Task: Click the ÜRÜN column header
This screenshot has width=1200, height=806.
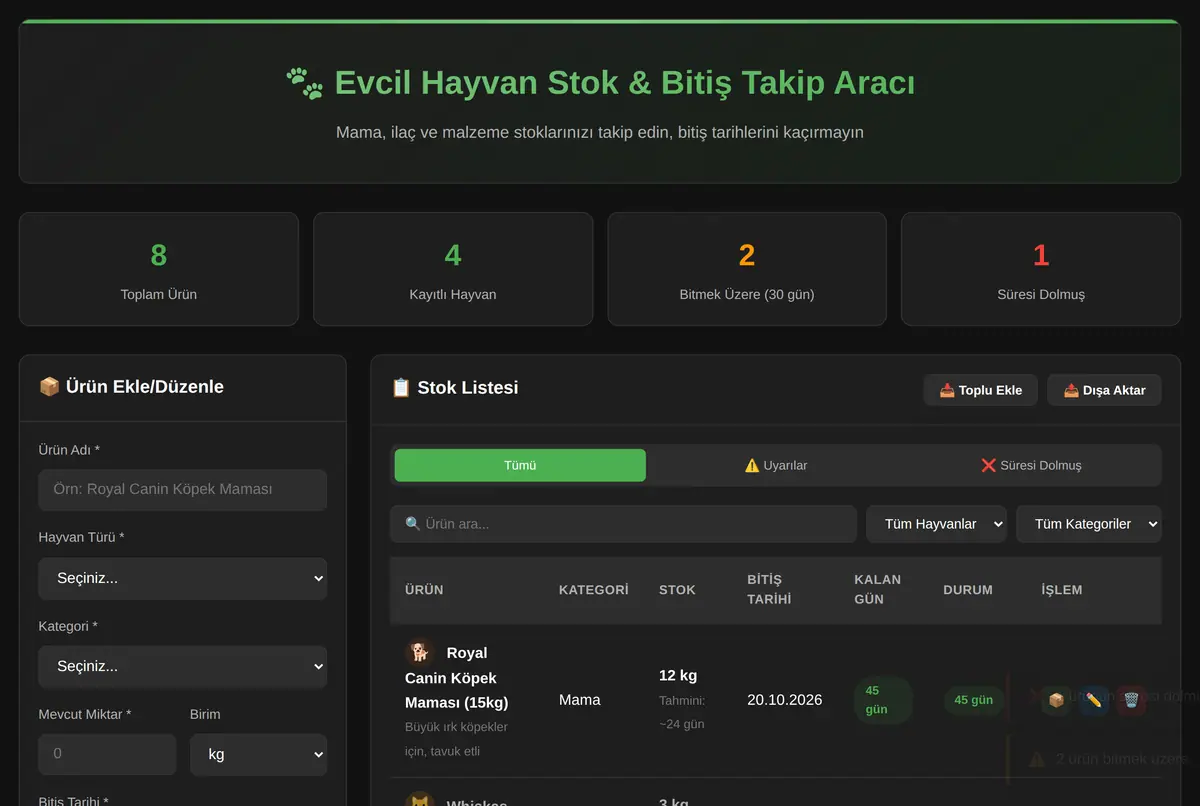Action: [424, 590]
